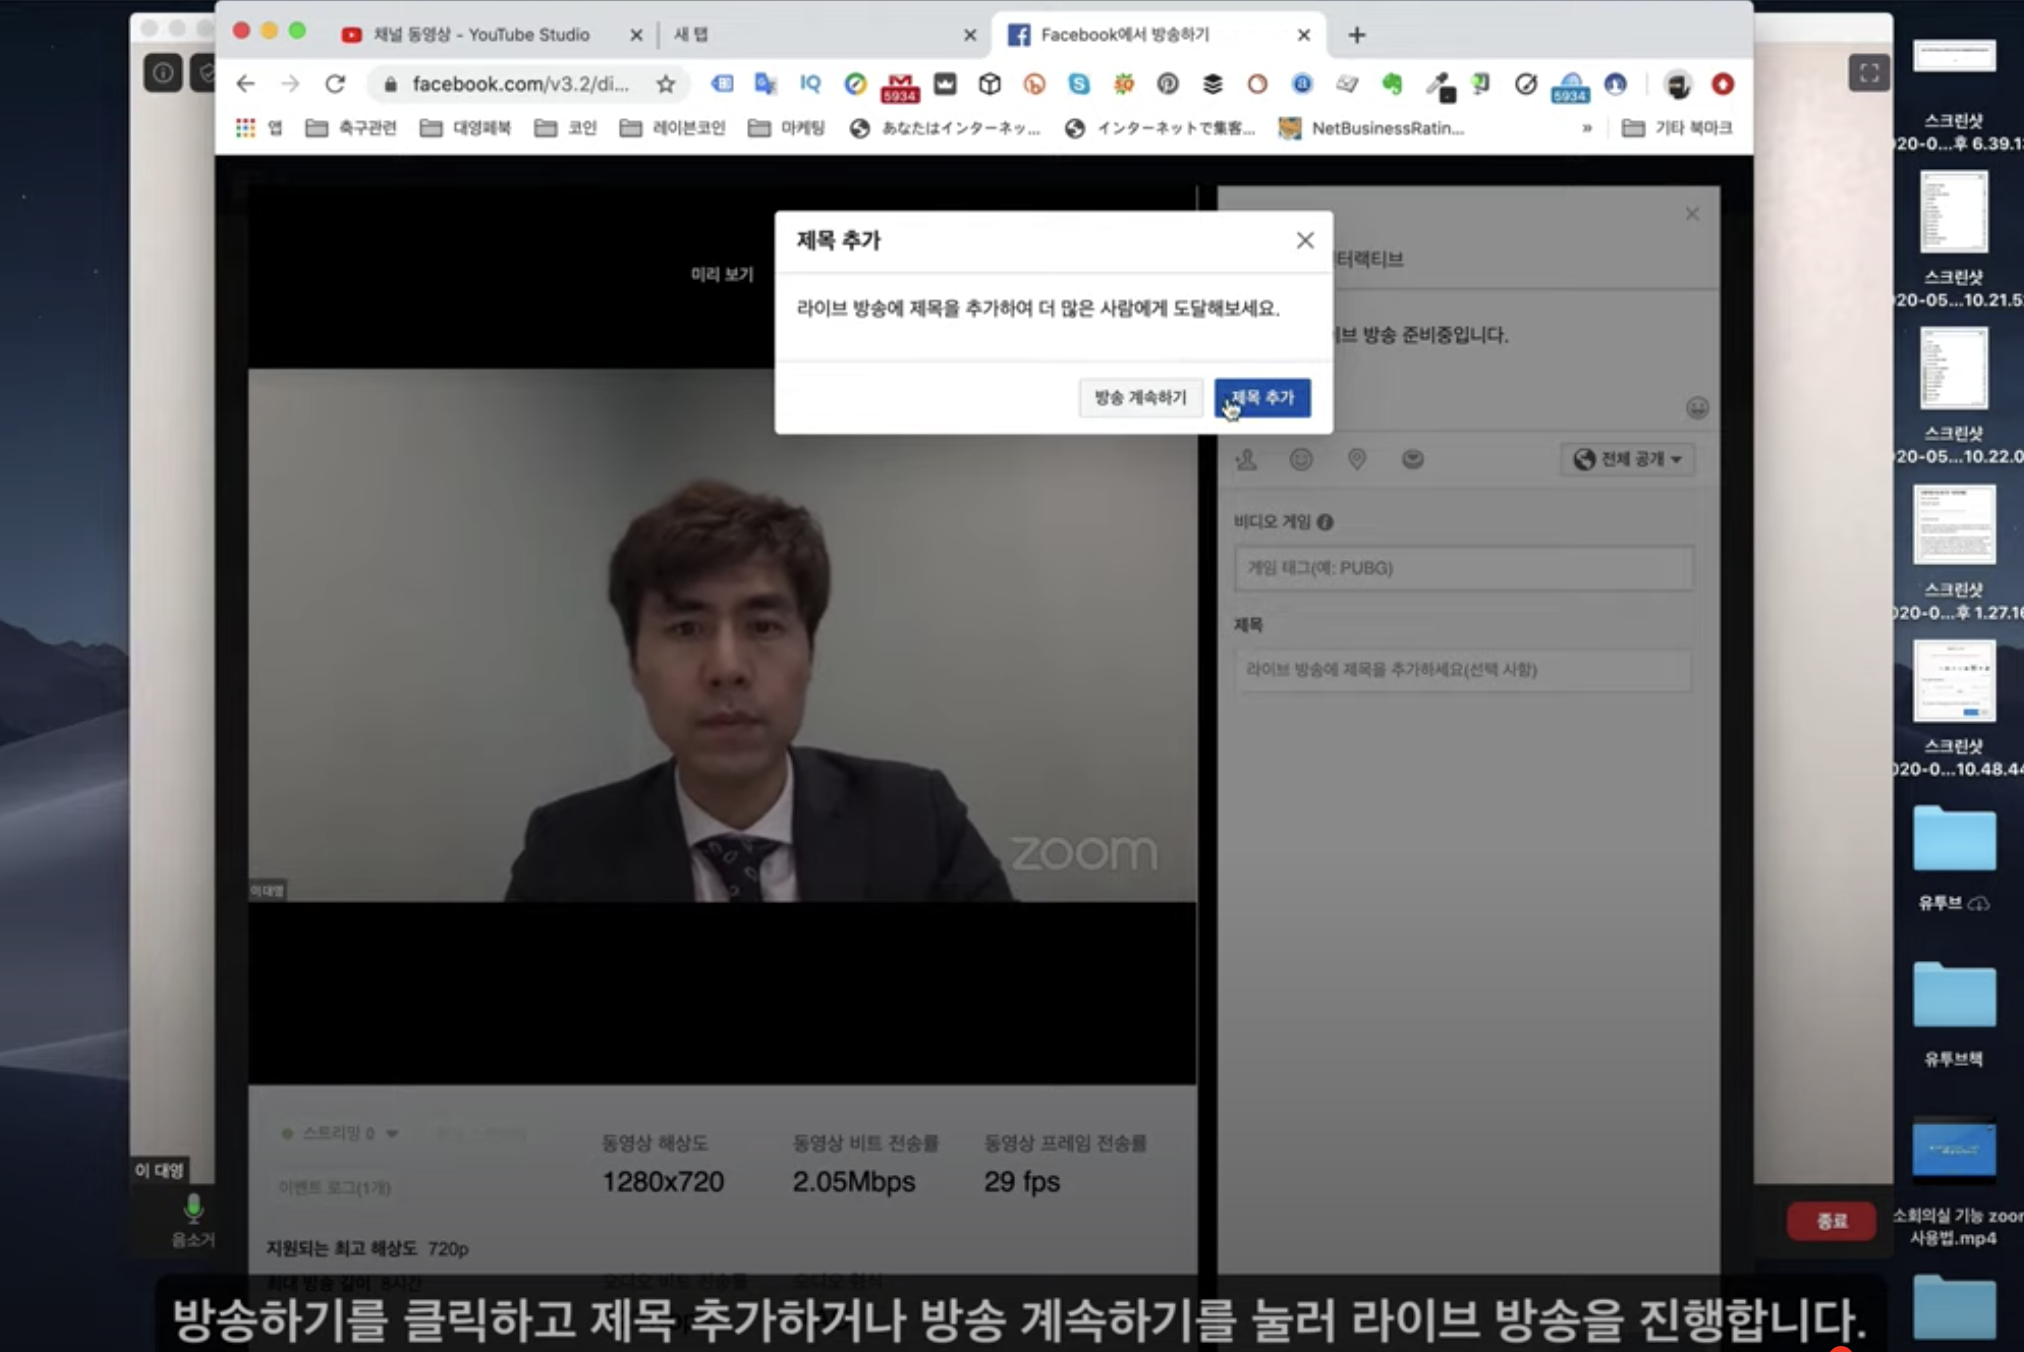
Task: Open the IQ extension icon
Action: [810, 84]
